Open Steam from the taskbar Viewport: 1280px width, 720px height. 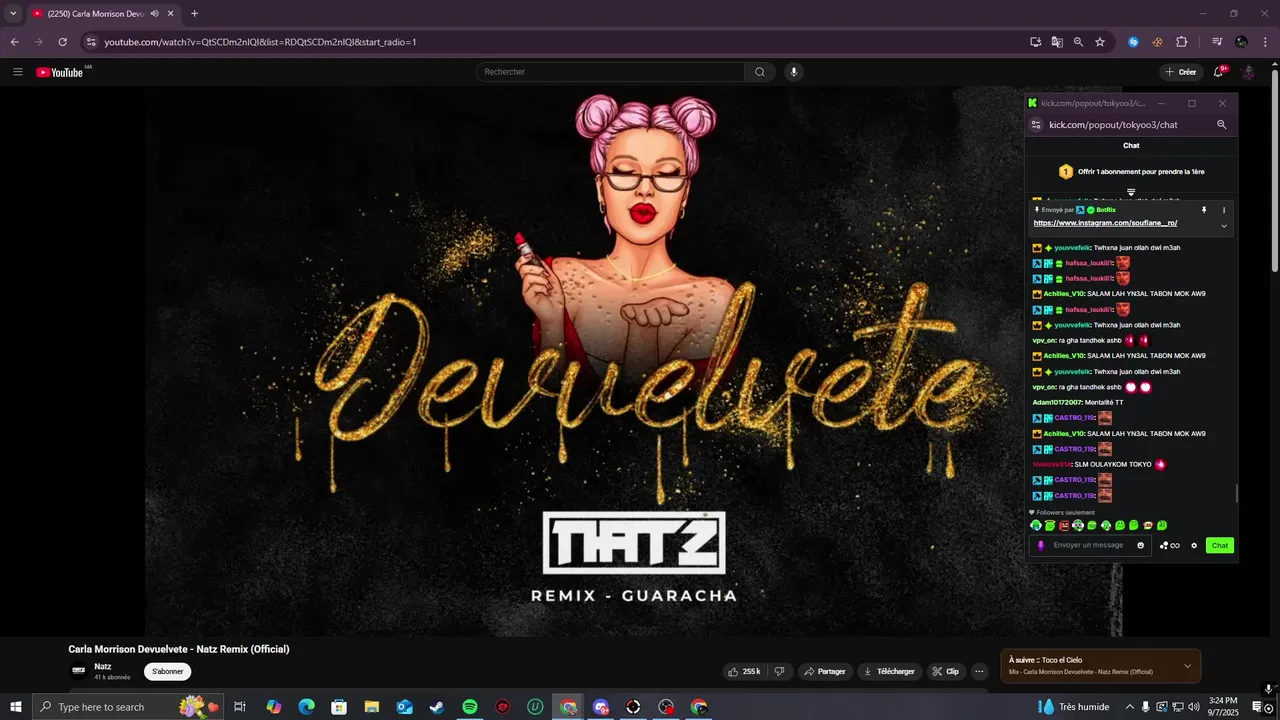pyautogui.click(x=437, y=707)
